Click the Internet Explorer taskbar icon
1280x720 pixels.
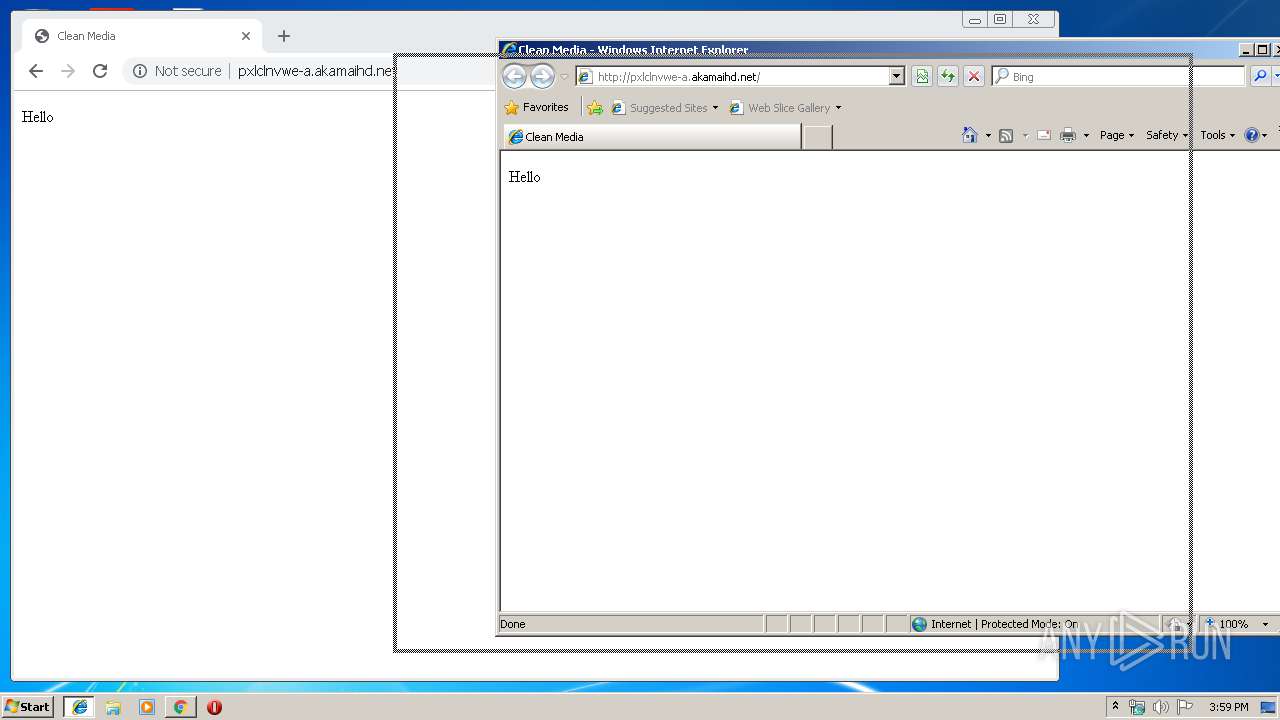[x=80, y=707]
